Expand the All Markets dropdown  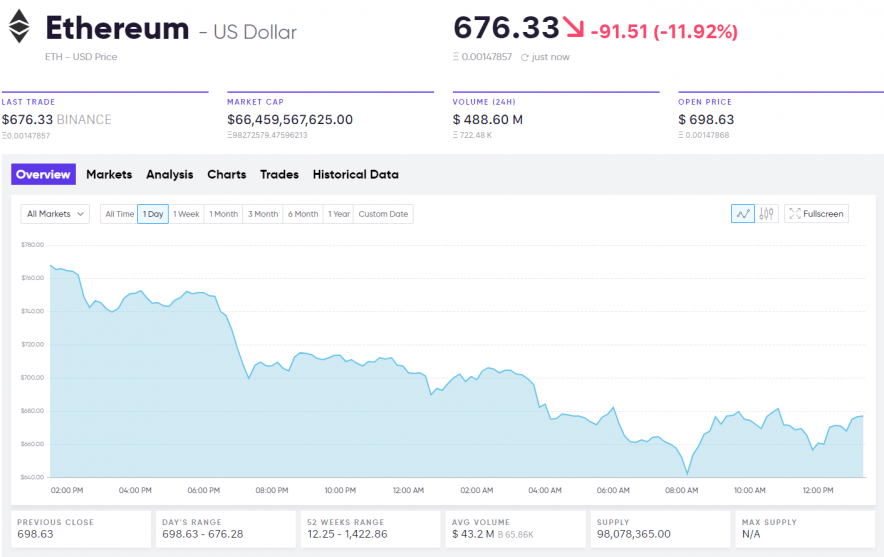55,214
